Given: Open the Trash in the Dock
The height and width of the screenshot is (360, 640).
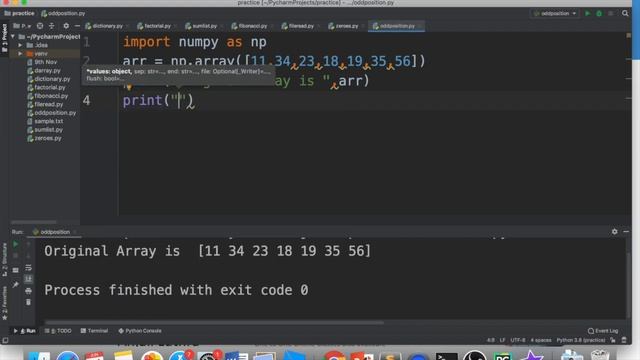Looking at the screenshot, I should click(600, 355).
